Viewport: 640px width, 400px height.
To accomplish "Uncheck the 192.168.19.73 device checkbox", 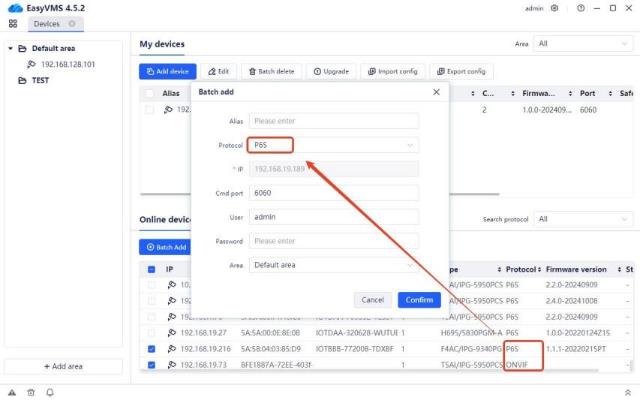I will pyautogui.click(x=152, y=365).
